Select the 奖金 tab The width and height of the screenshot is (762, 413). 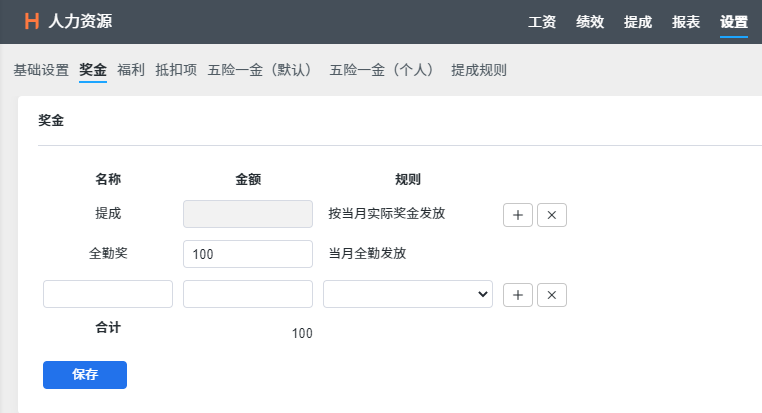coord(93,70)
